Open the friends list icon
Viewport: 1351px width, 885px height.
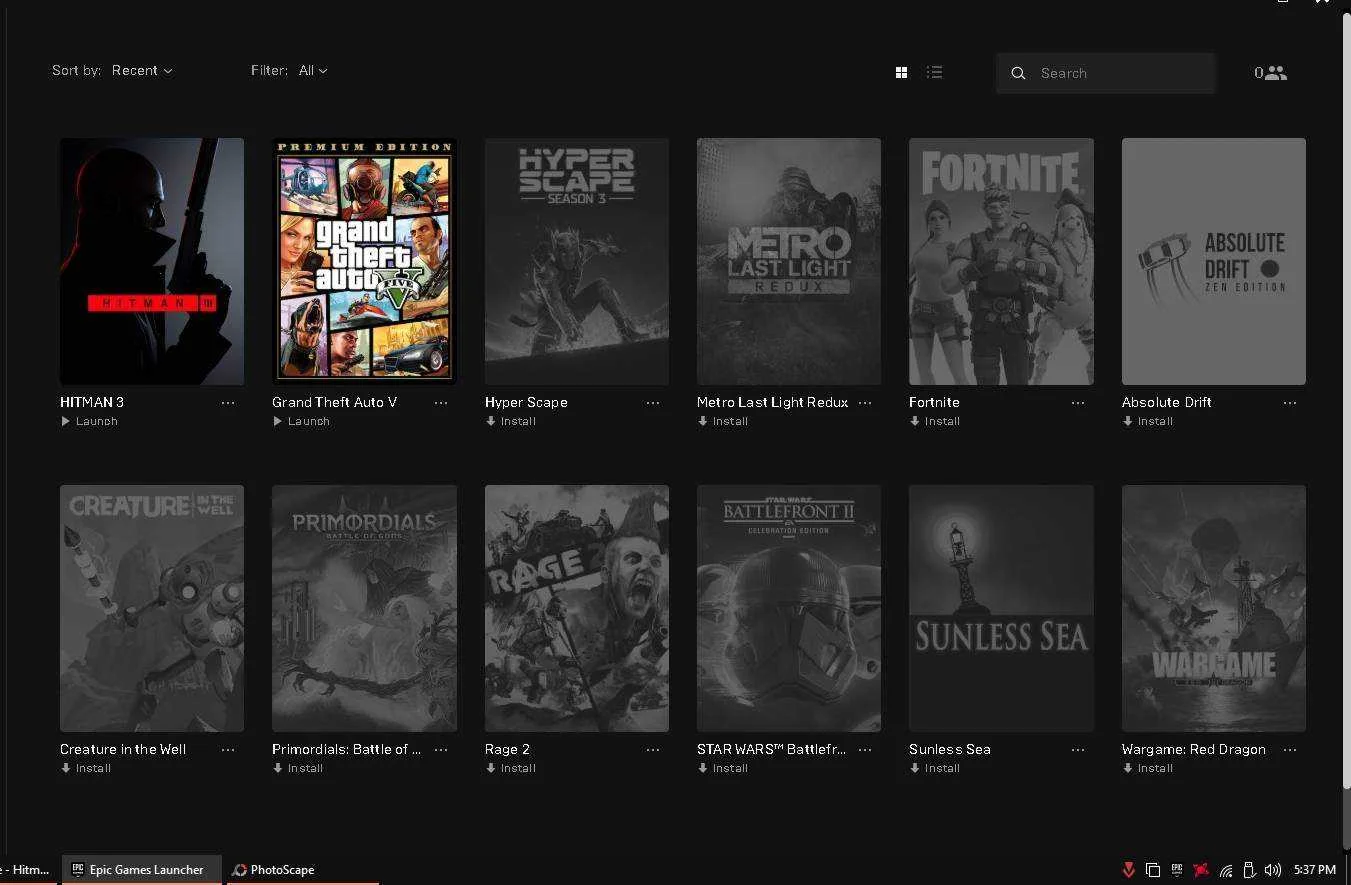pyautogui.click(x=1271, y=73)
